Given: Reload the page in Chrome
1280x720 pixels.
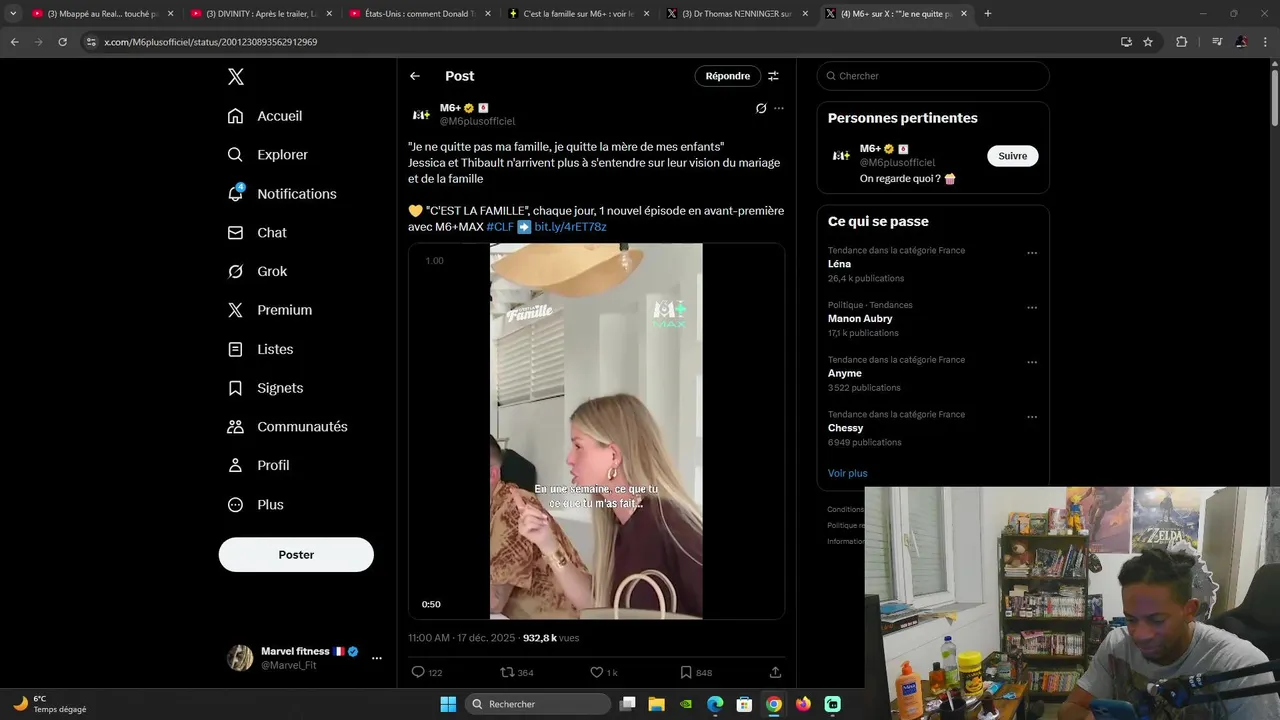Looking at the screenshot, I should [62, 42].
